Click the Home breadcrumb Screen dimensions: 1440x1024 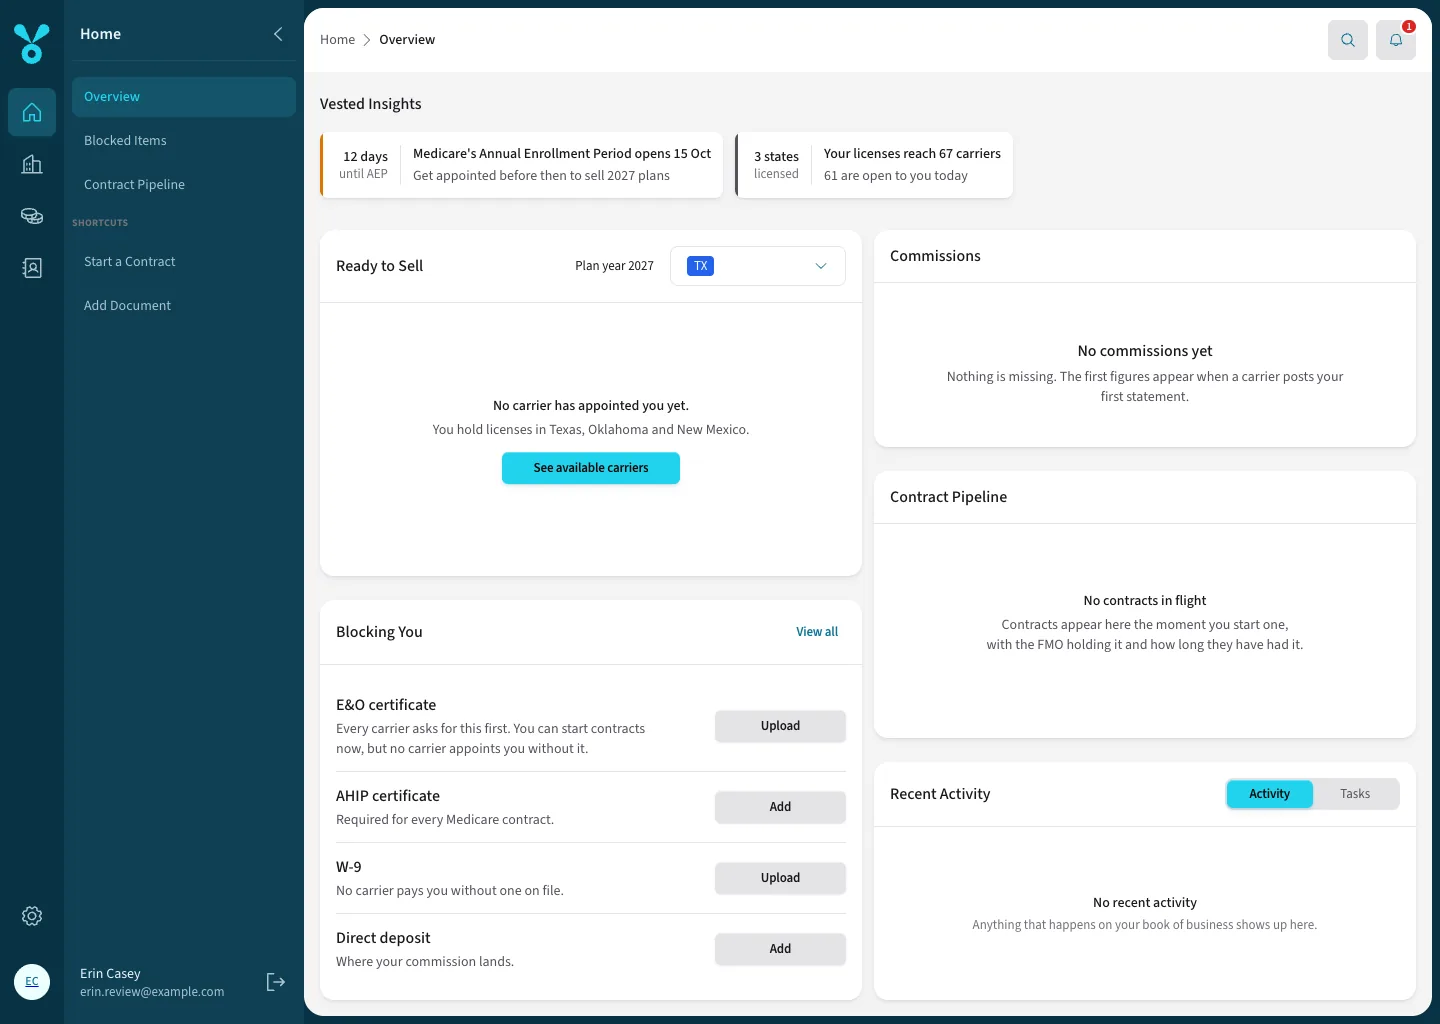coord(337,40)
